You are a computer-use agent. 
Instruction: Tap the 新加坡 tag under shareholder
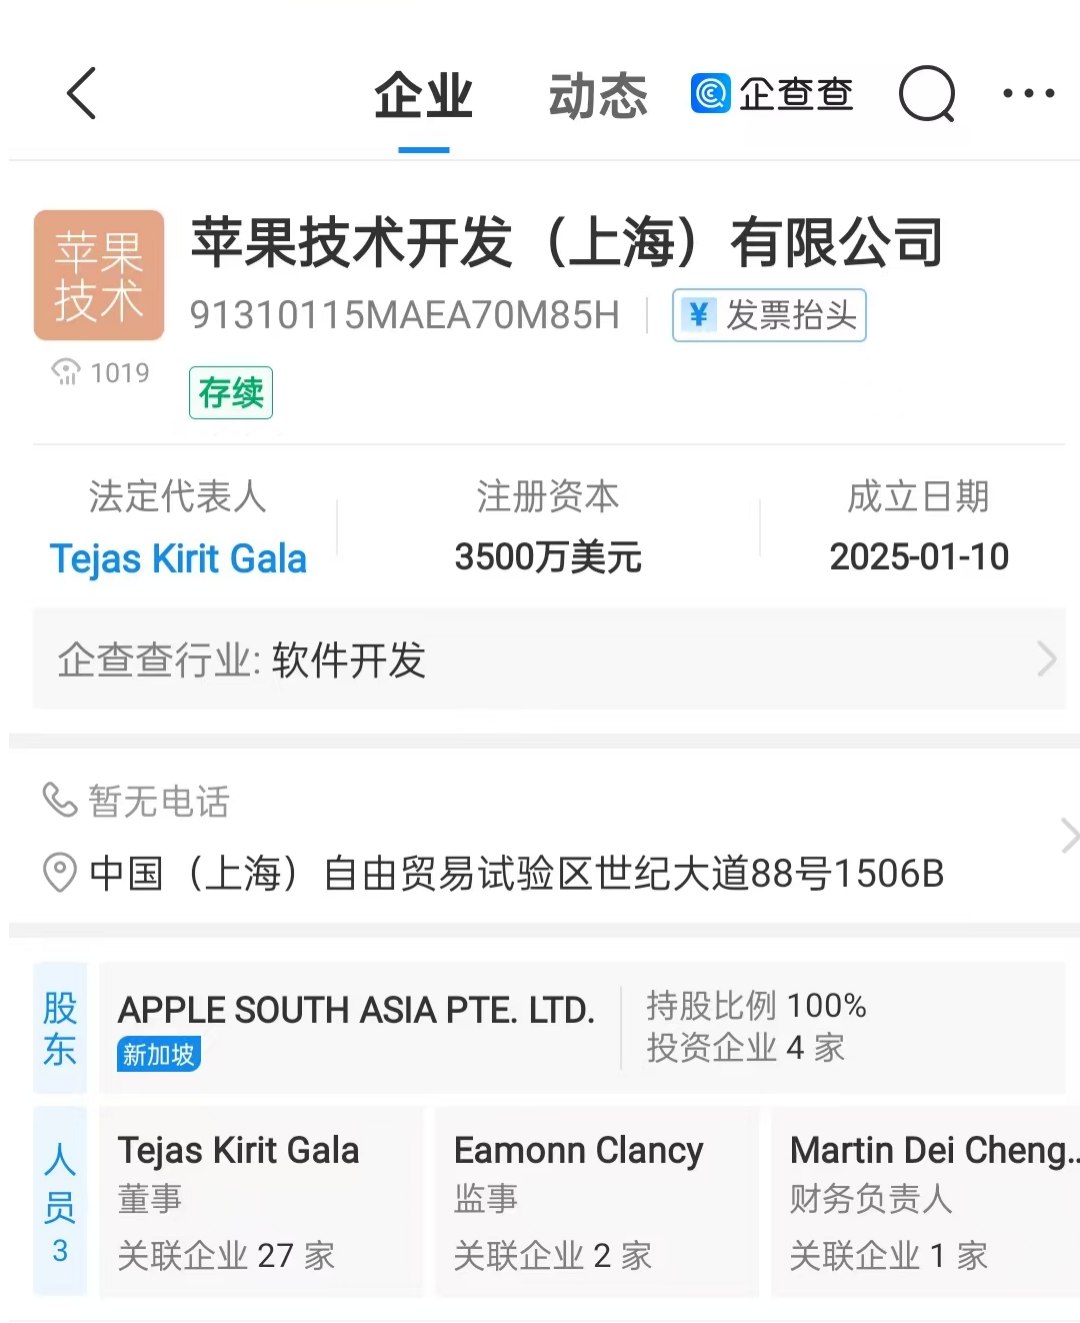(x=159, y=1054)
